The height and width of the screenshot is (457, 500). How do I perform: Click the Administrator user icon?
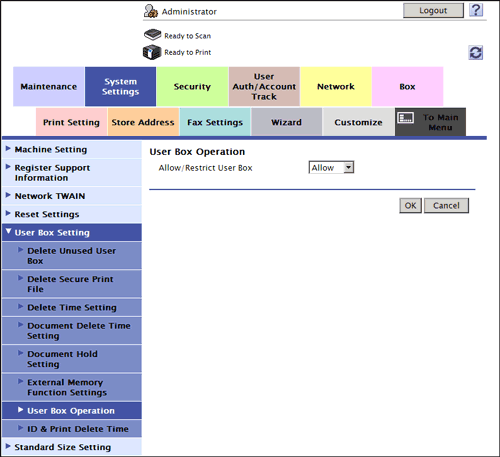[x=151, y=11]
